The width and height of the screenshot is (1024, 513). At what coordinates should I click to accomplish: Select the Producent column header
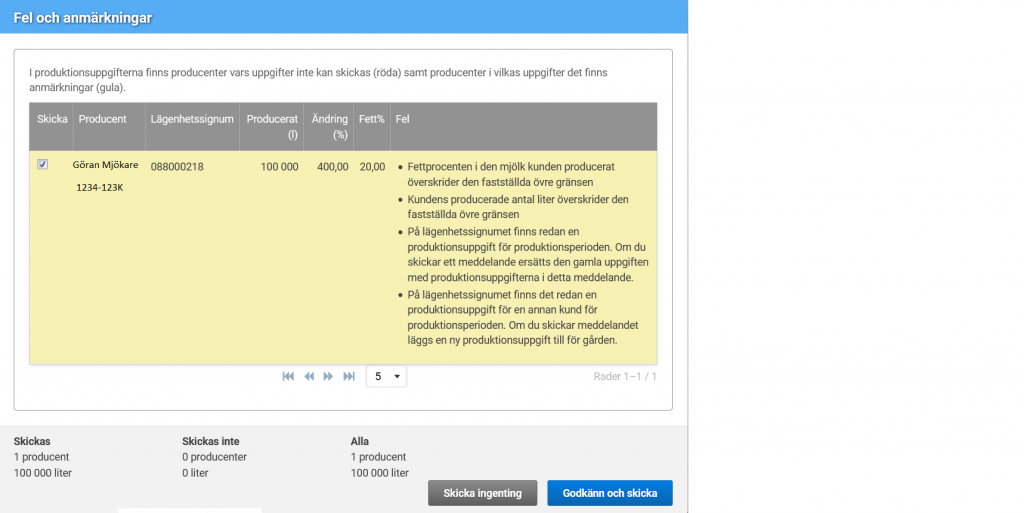[x=109, y=127]
